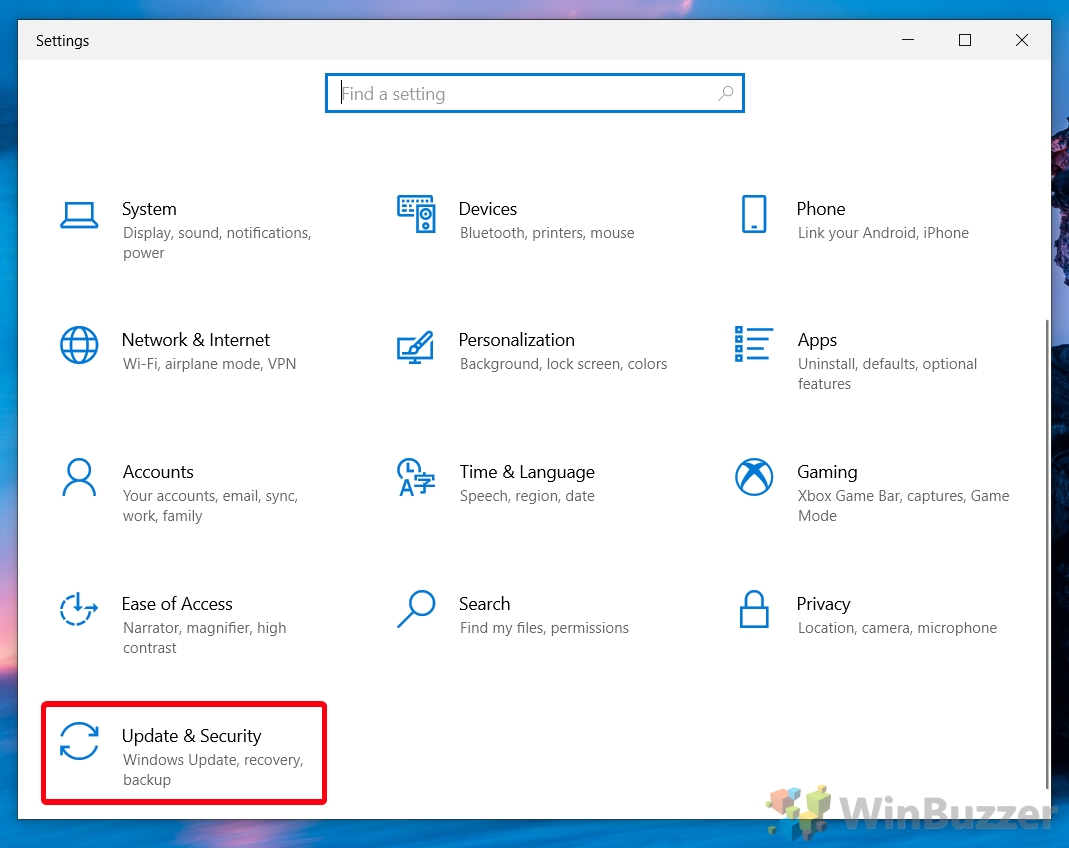Open Search settings via the magnifier icon
This screenshot has width=1069, height=848.
416,610
